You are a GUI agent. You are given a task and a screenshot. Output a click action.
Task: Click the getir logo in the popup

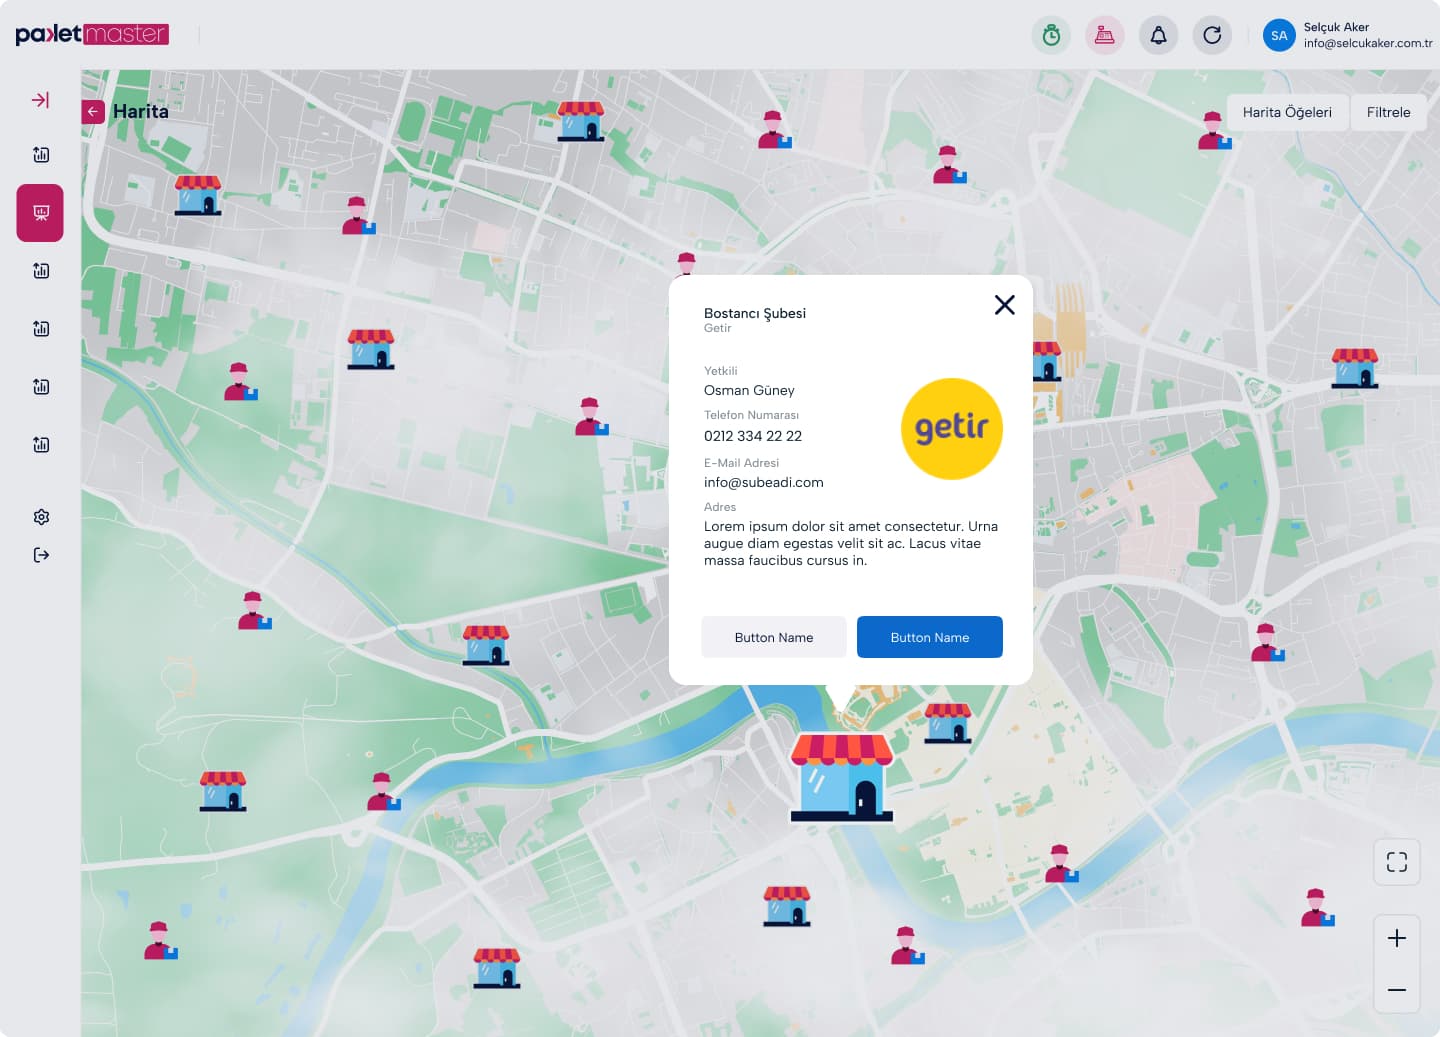pos(952,428)
